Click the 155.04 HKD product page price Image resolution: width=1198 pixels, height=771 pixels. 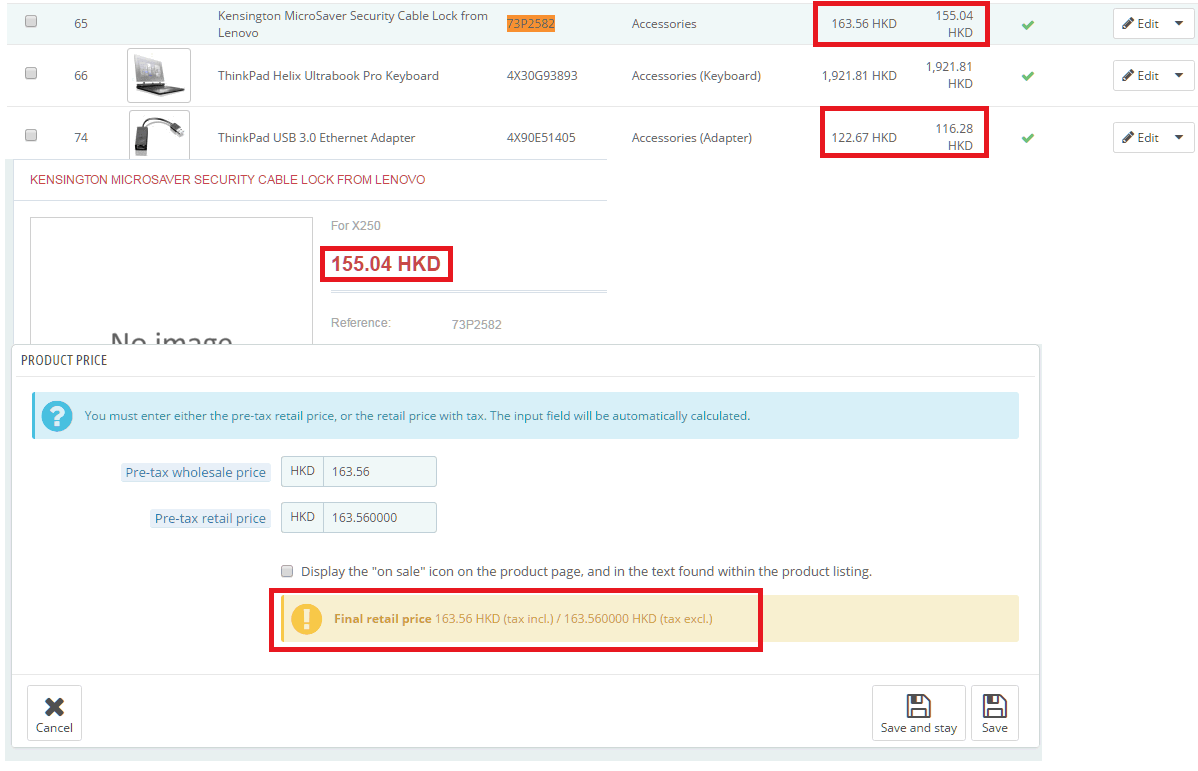[386, 264]
